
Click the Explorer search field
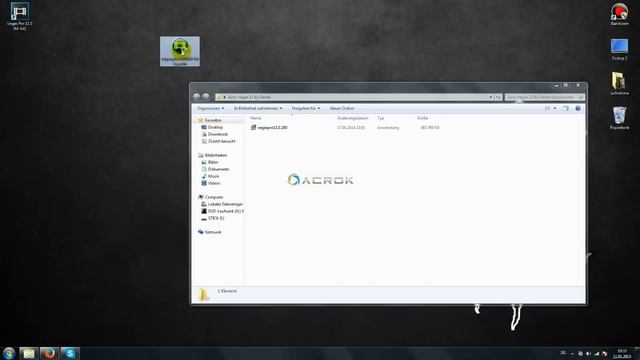click(544, 97)
